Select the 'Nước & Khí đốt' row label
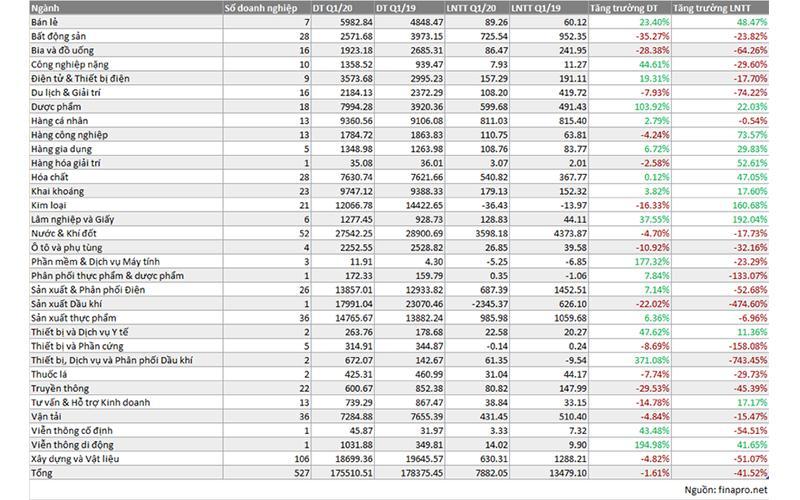The image size is (800, 500). [63, 232]
